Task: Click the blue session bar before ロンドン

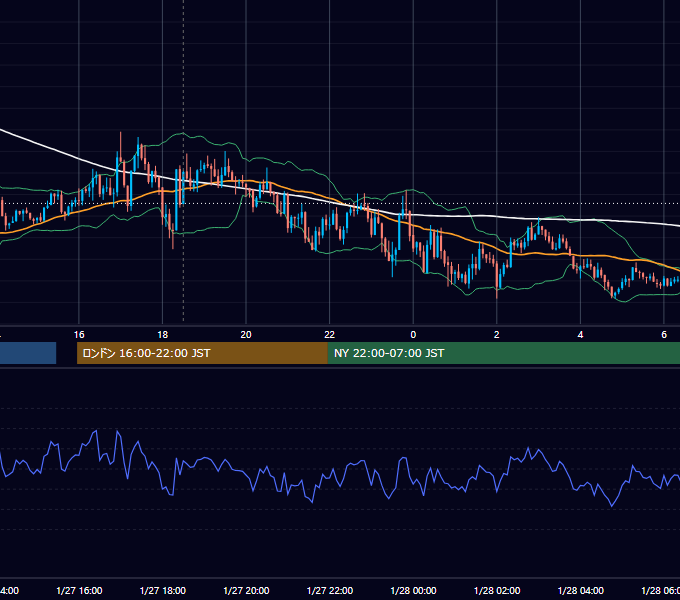Action: tap(28, 353)
